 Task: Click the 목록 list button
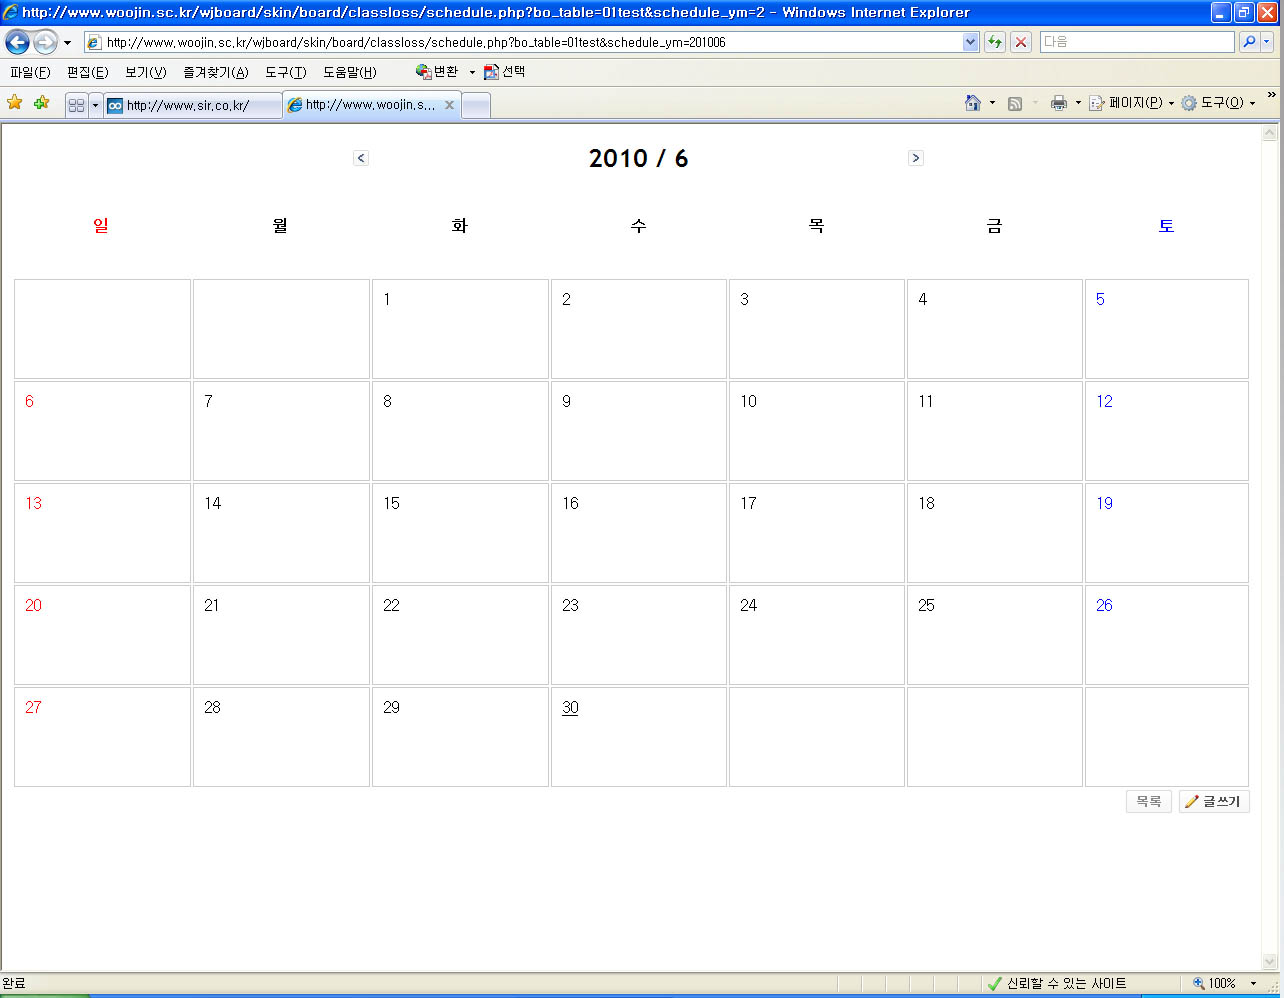1148,801
